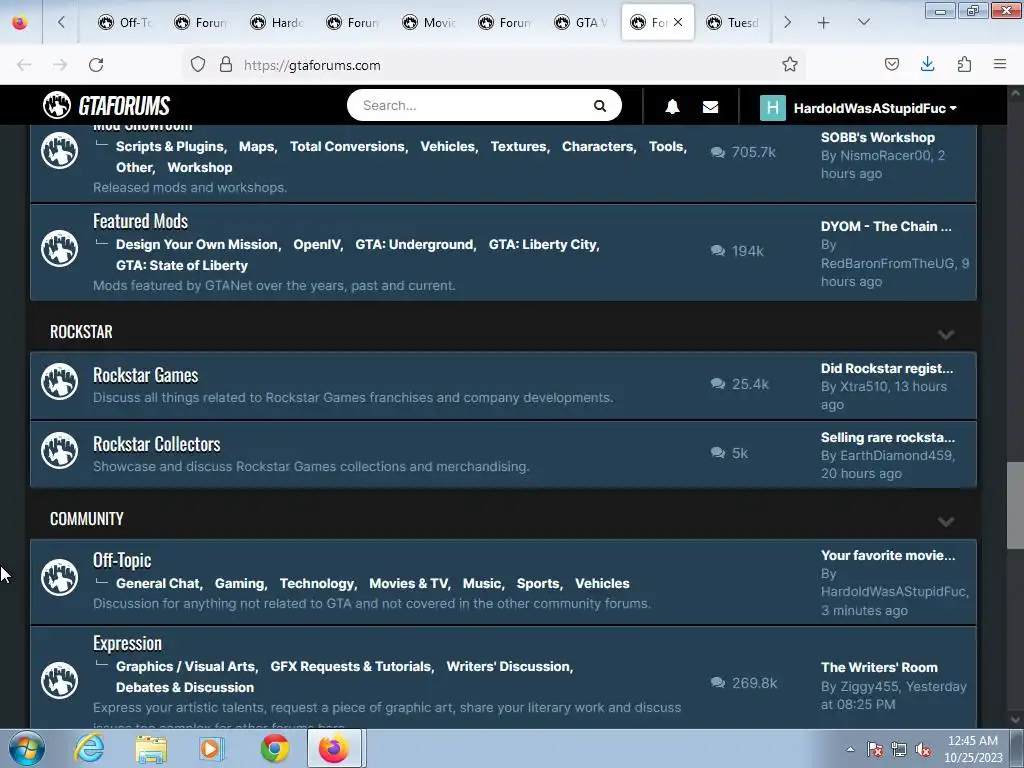Switch to the Hardc browser tab
Viewport: 1024px width, 768px height.
tap(278, 22)
